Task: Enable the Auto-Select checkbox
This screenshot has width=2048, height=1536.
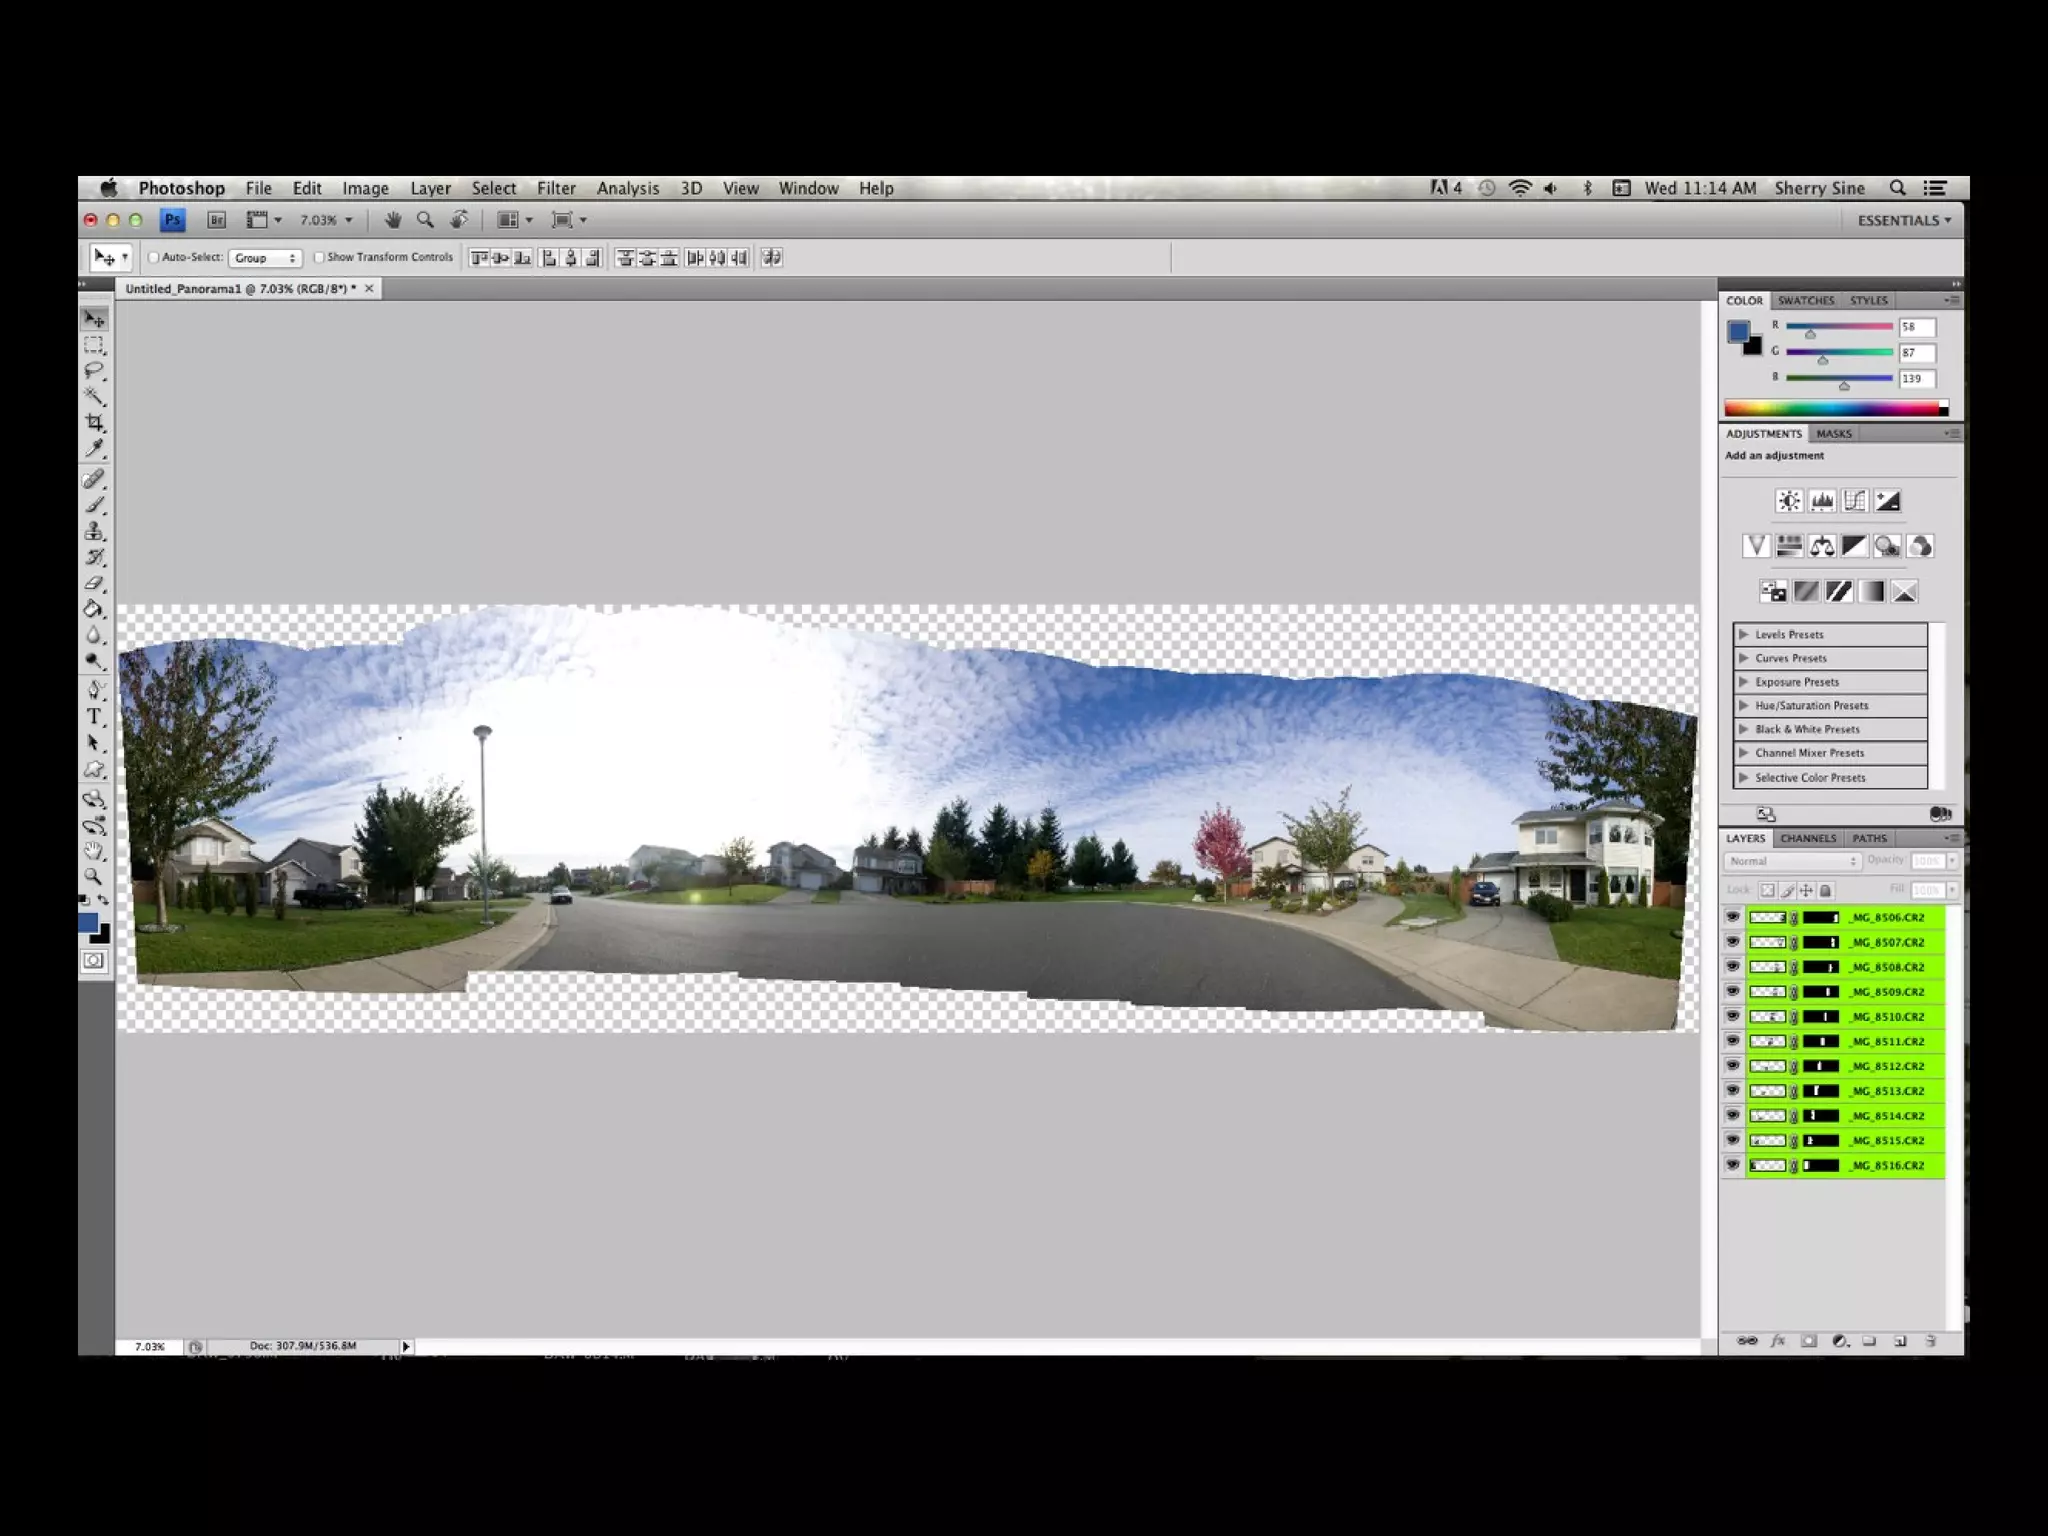Action: [154, 258]
